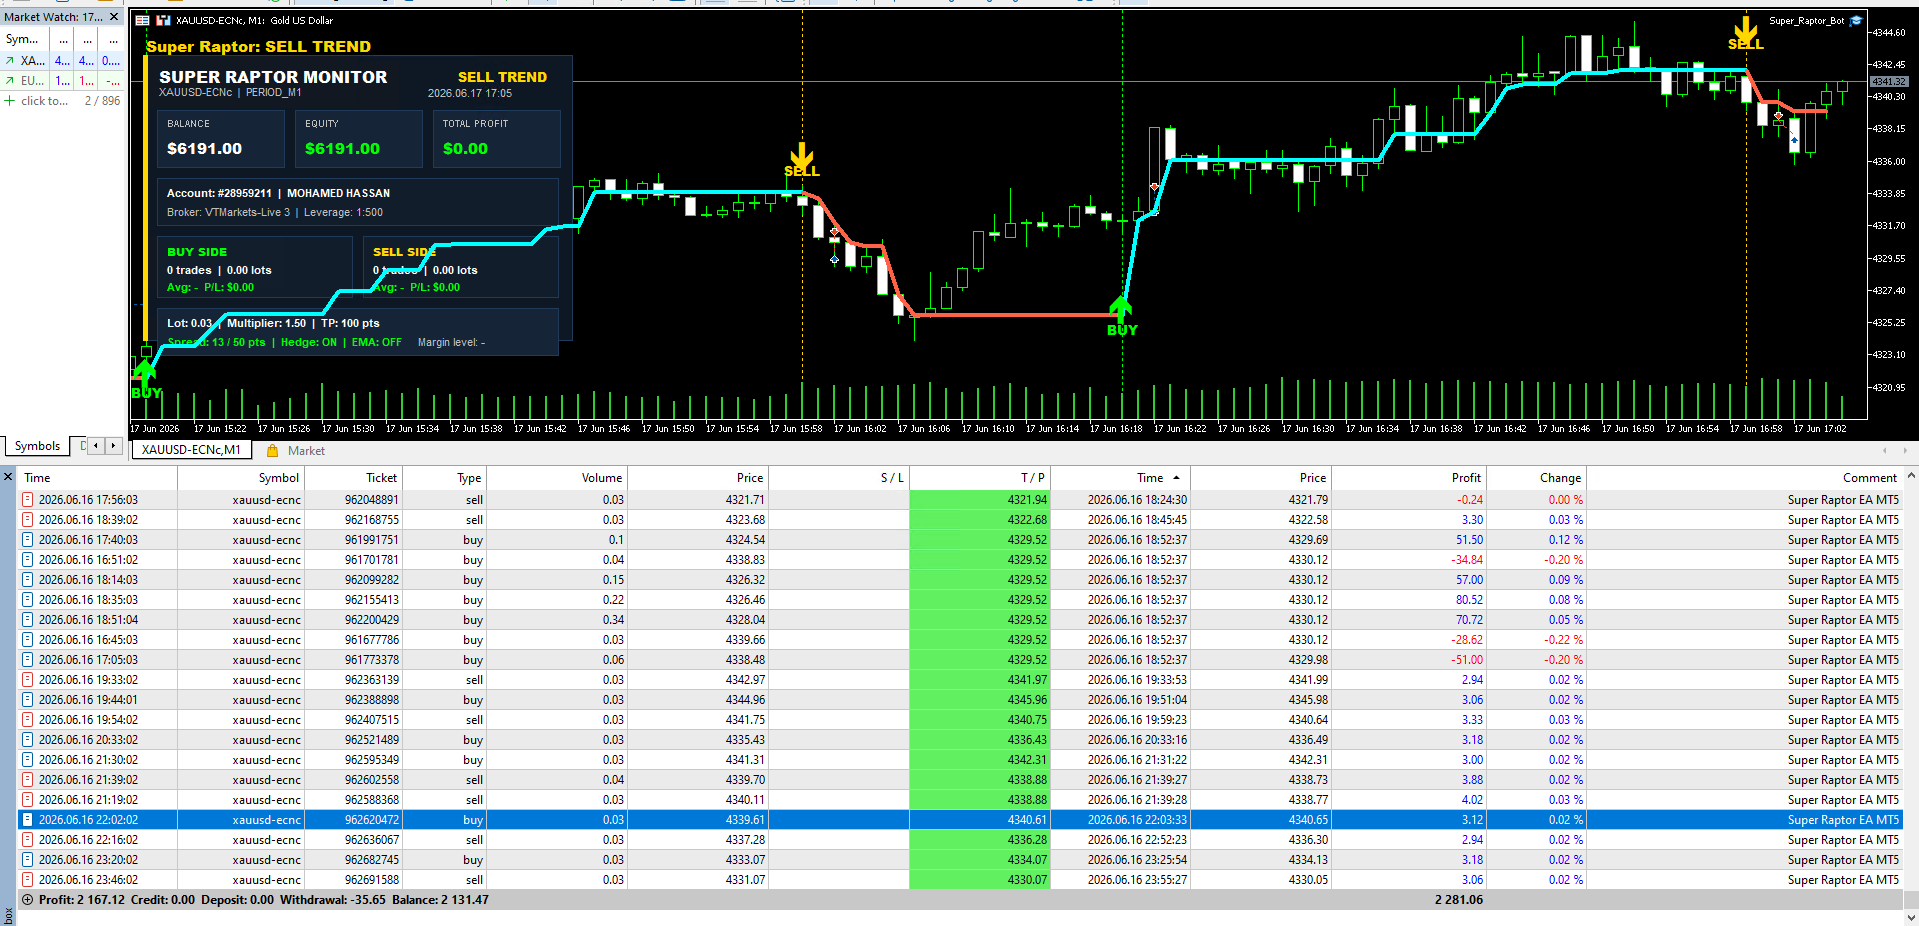Viewport: 1919px width, 926px height.
Task: Click row dated 2026.06.16 23:46:02
Action: [x=960, y=880]
